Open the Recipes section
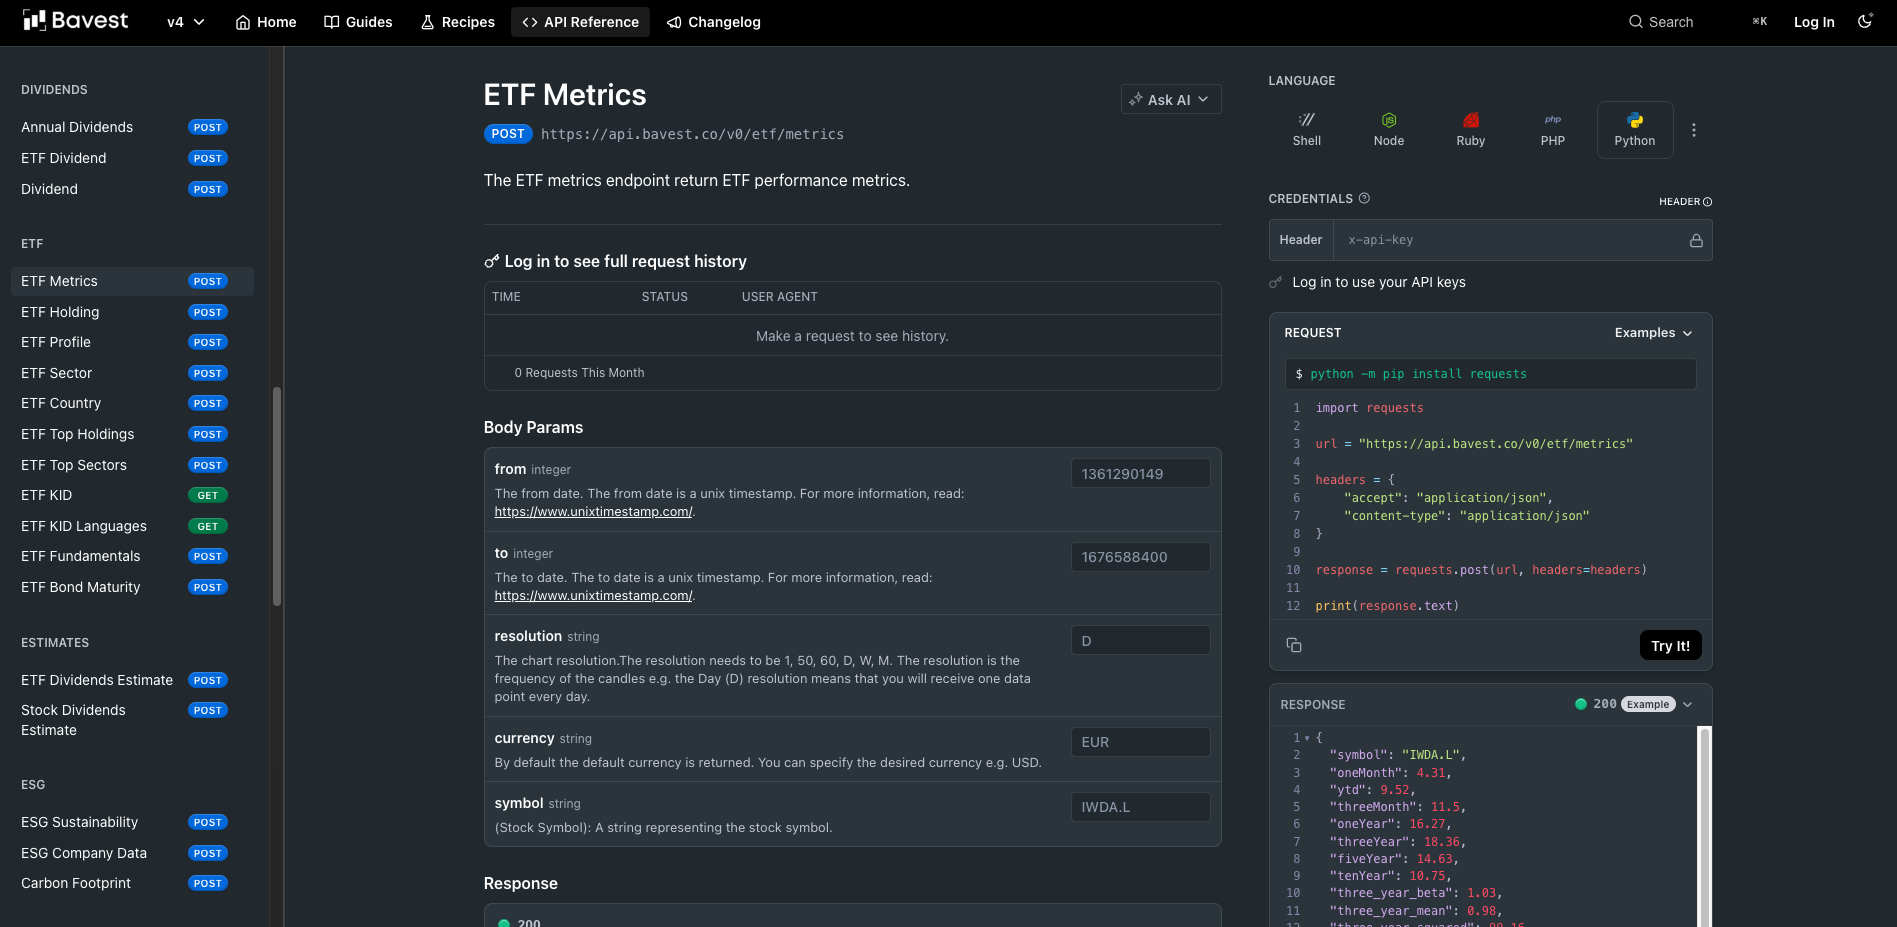The width and height of the screenshot is (1897, 927). [457, 22]
